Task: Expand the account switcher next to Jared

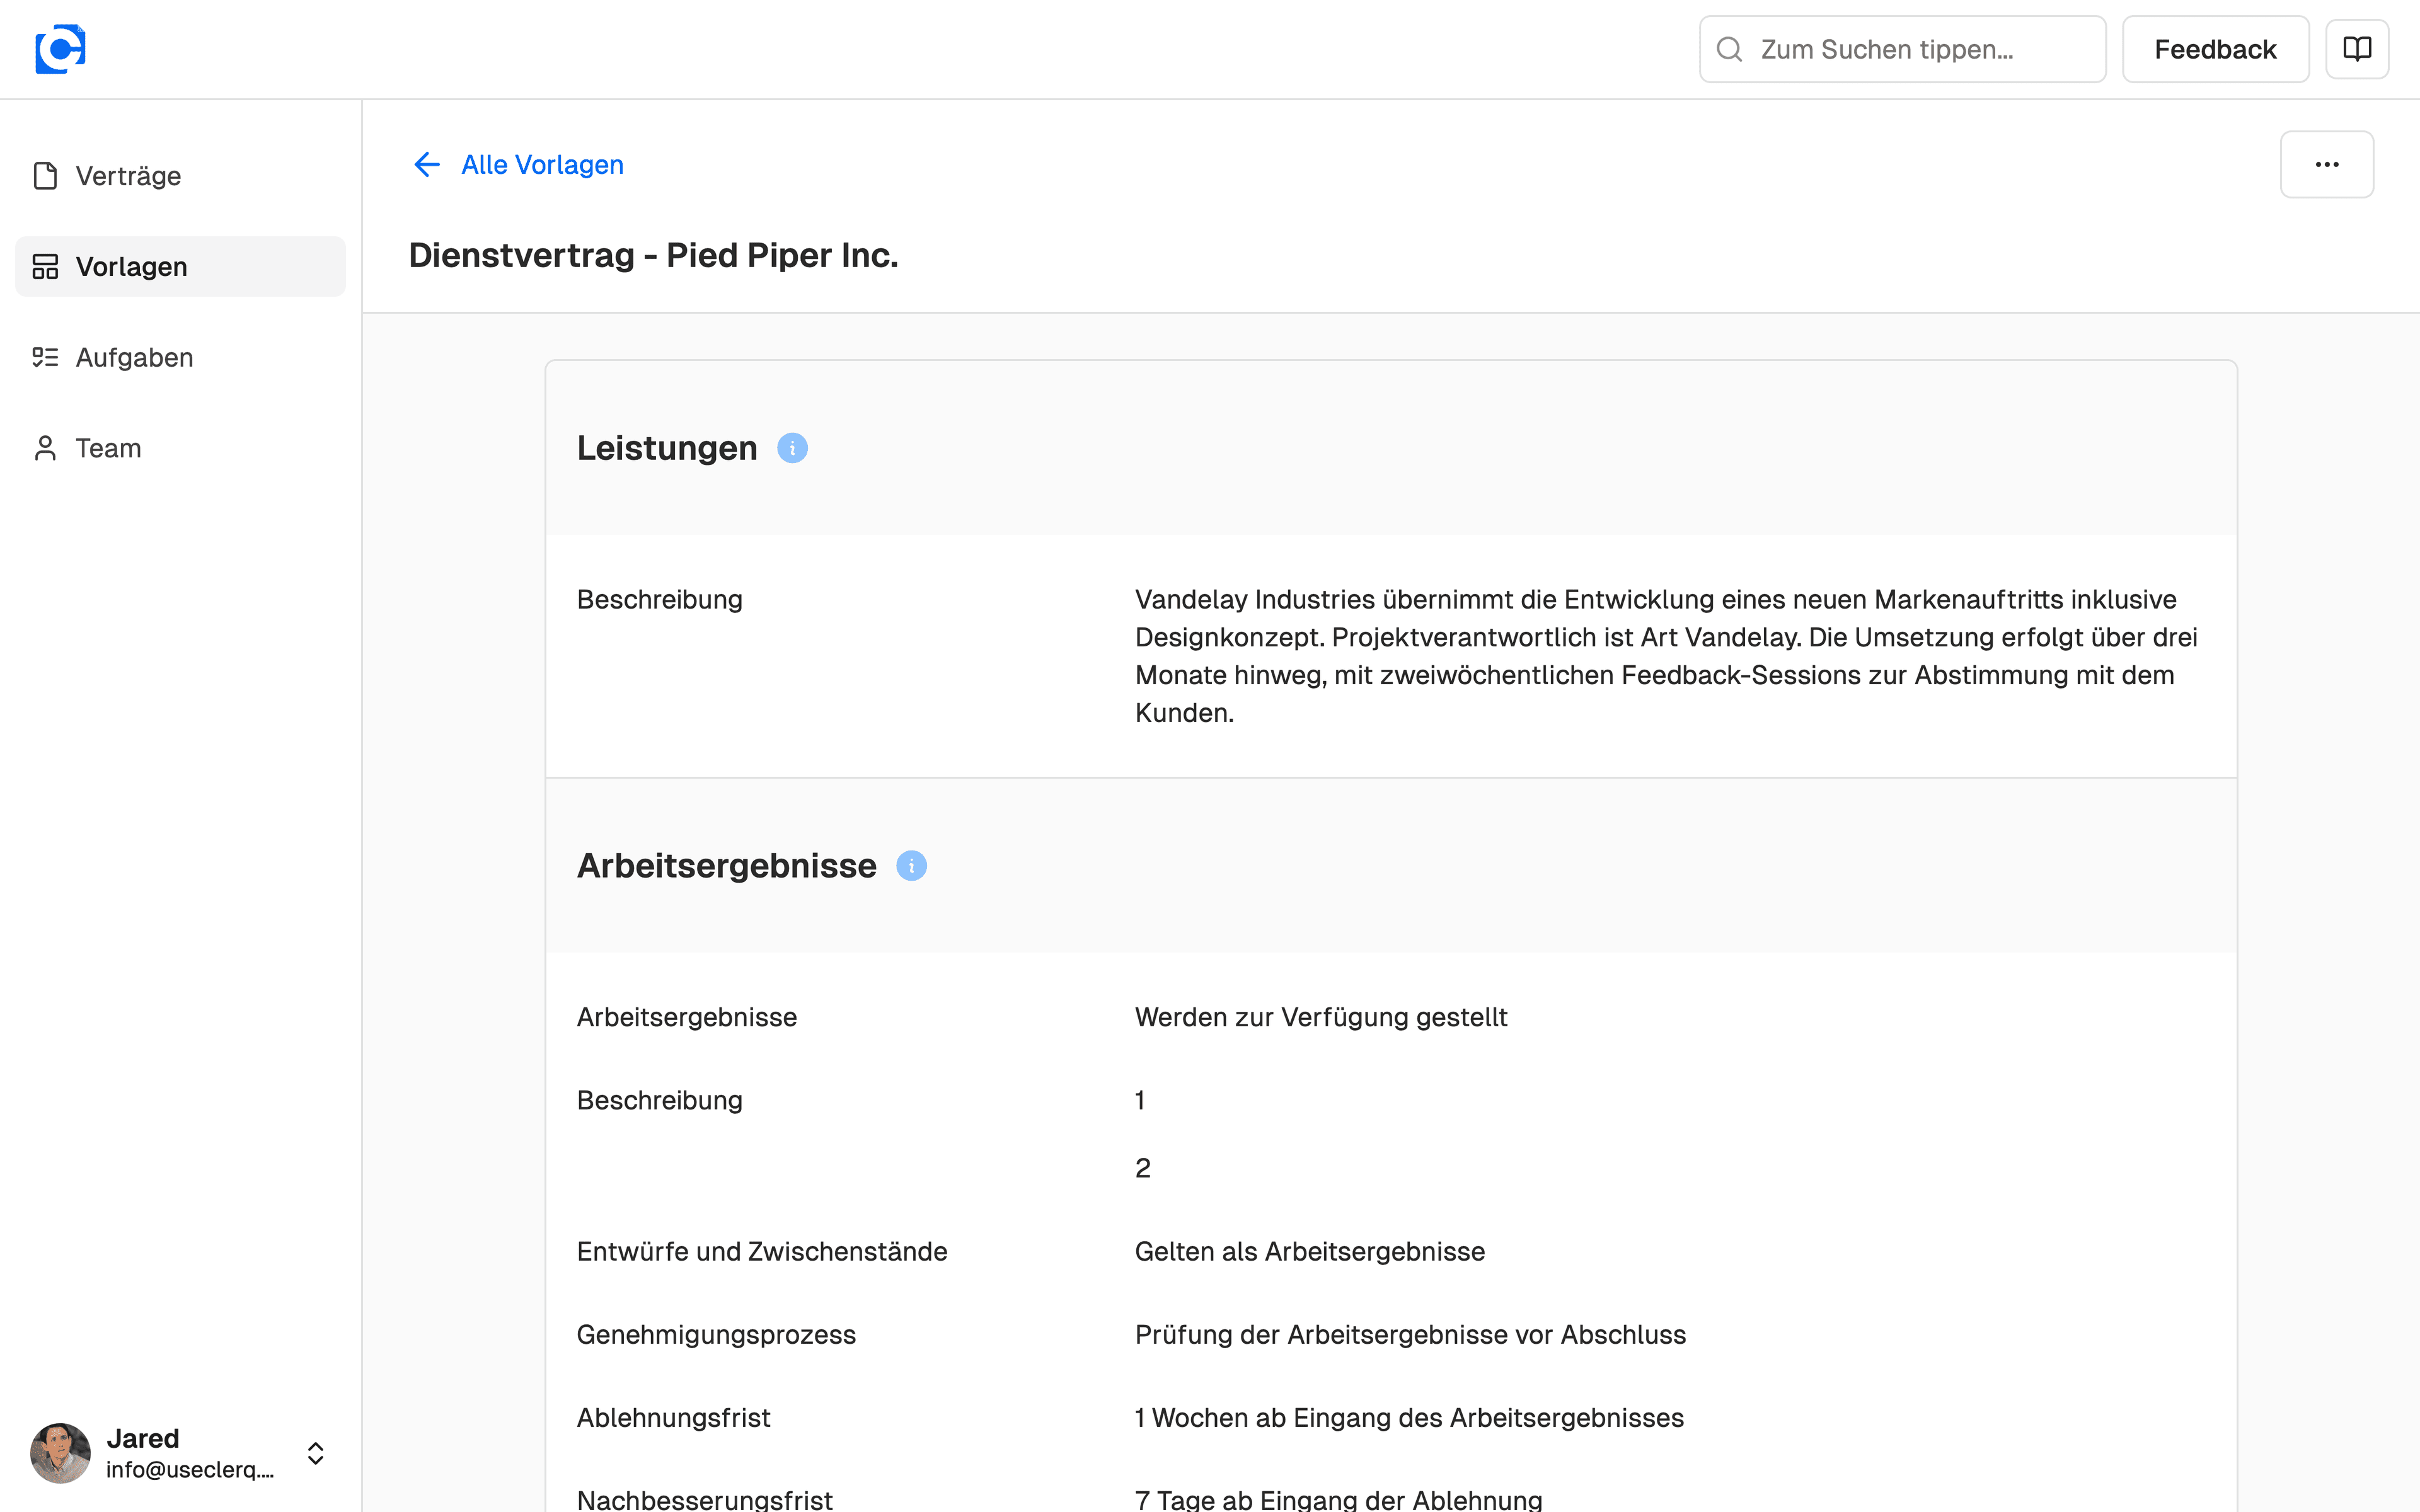Action: [315, 1453]
